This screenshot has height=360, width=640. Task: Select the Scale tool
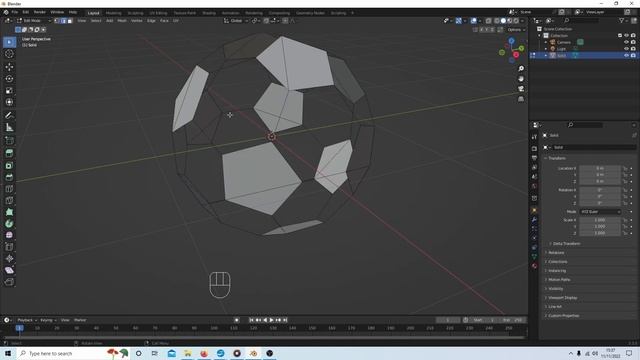click(x=9, y=90)
